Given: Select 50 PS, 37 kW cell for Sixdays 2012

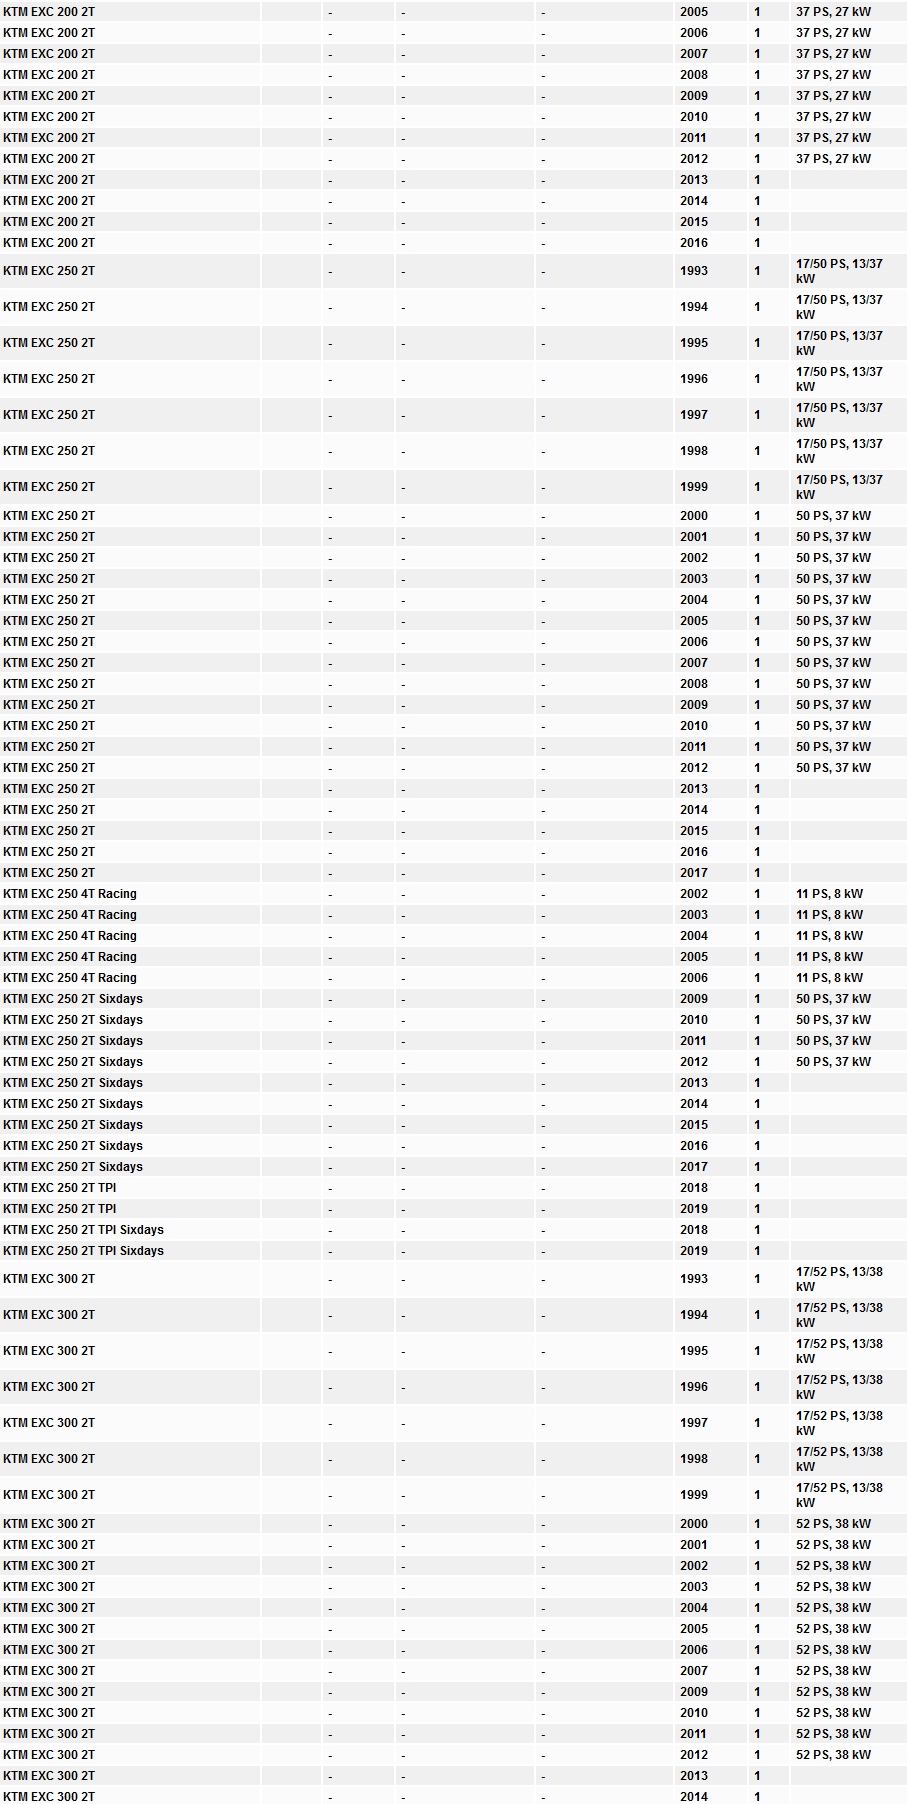Looking at the screenshot, I should coord(833,1062).
